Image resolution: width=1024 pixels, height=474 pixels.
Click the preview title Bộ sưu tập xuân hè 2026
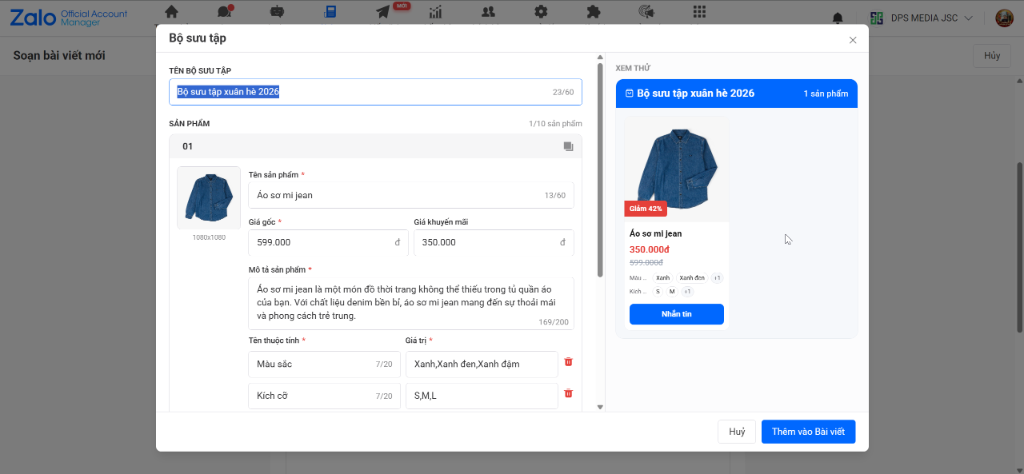[x=696, y=93]
